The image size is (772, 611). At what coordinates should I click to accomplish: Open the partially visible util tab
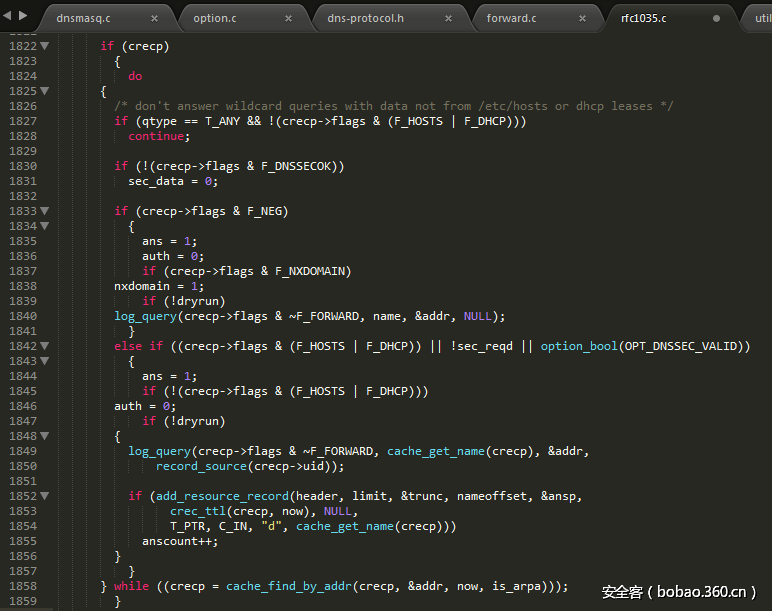point(762,18)
